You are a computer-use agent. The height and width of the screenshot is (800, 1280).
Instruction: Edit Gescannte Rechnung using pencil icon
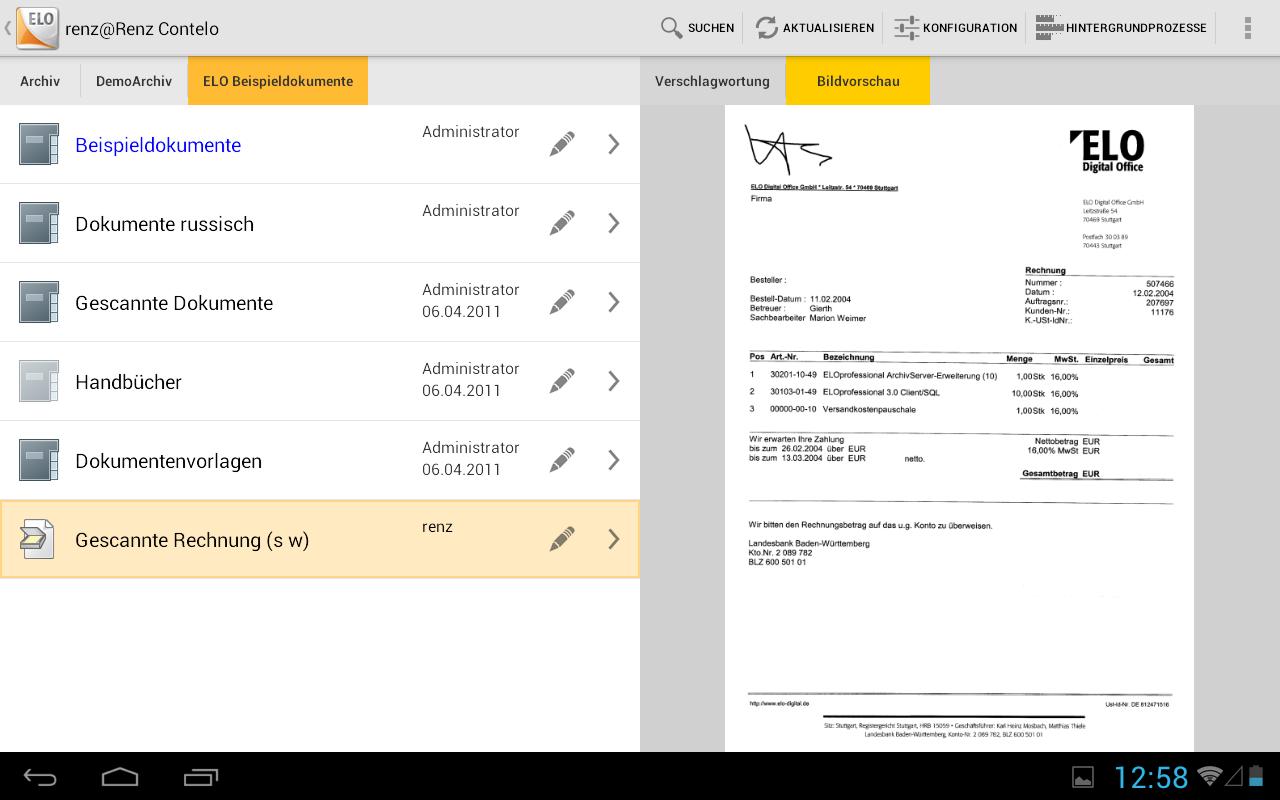562,540
